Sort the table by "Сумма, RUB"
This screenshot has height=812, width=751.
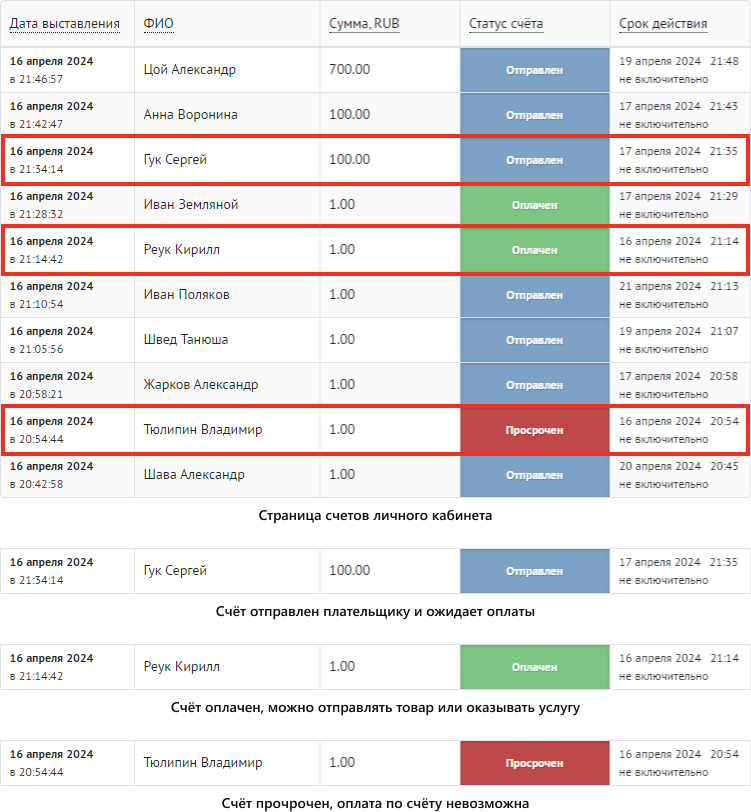[364, 24]
